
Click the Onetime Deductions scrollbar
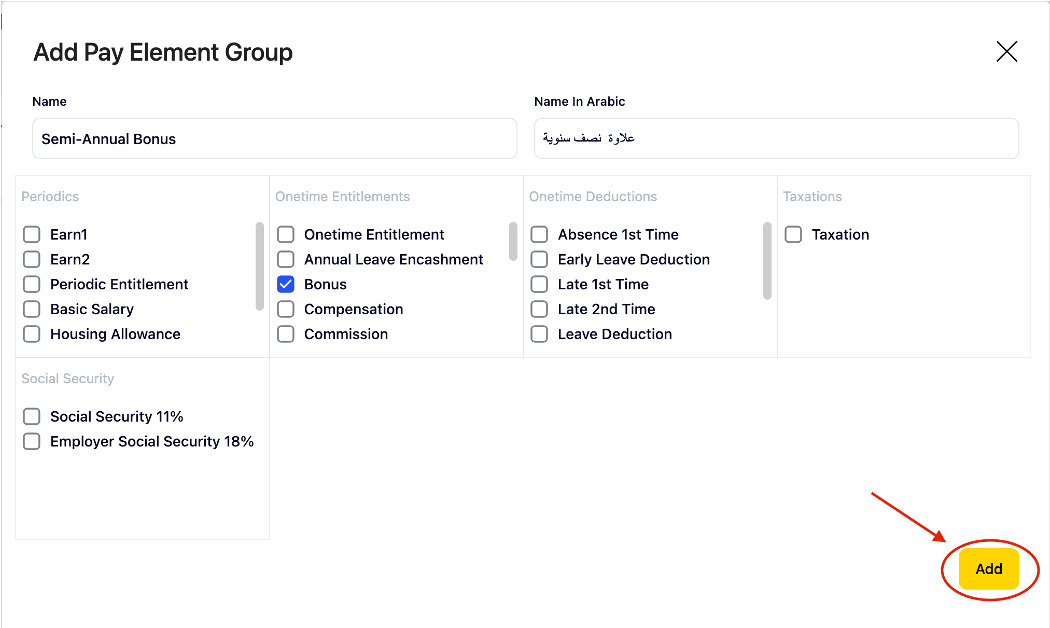point(767,260)
